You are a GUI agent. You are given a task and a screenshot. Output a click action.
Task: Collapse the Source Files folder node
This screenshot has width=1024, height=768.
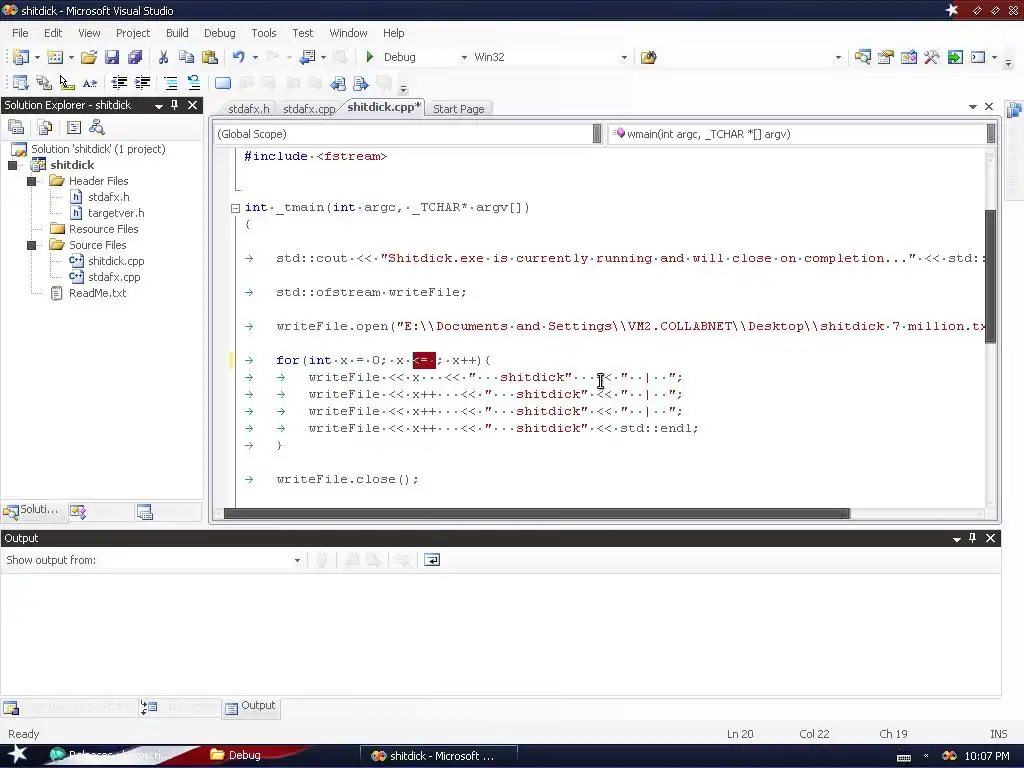point(31,245)
